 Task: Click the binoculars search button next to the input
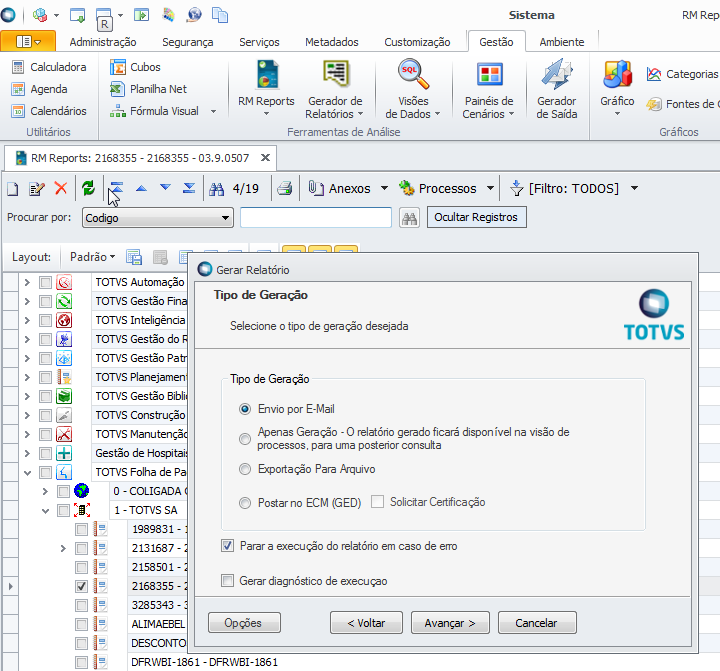410,218
